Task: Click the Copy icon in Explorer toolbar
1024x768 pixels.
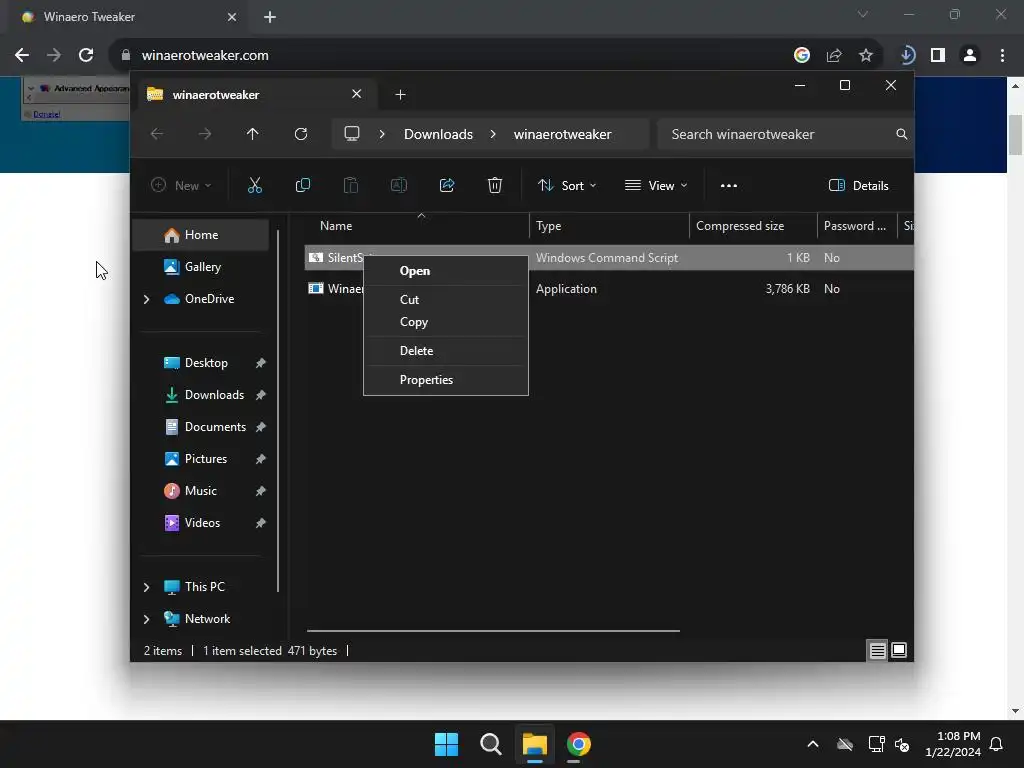Action: (302, 185)
